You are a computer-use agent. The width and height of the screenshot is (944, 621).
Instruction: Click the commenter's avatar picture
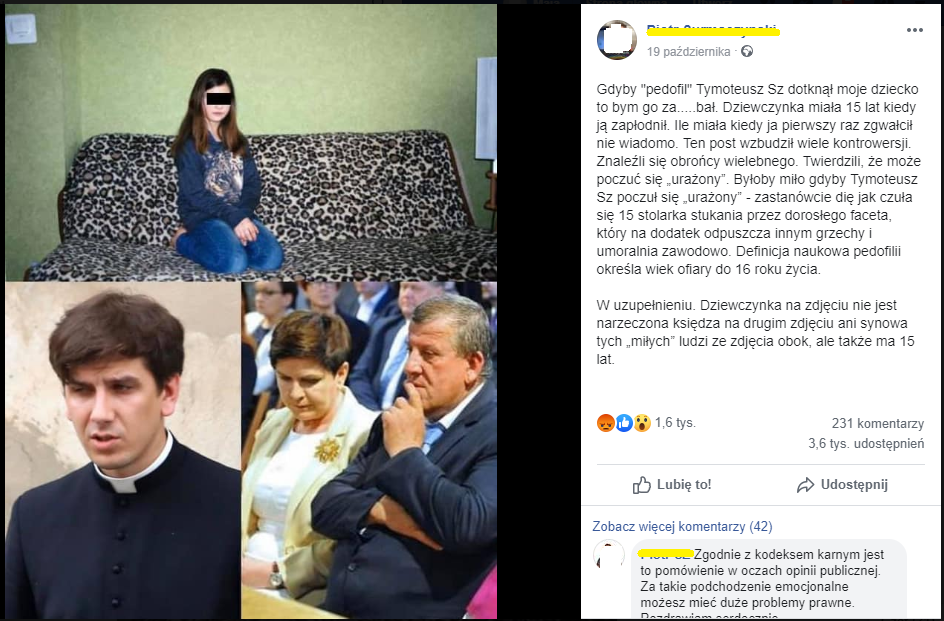click(x=609, y=555)
